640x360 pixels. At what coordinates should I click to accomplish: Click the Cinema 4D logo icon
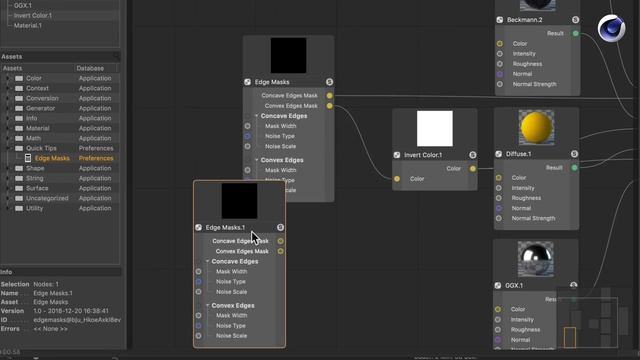pyautogui.click(x=611, y=28)
